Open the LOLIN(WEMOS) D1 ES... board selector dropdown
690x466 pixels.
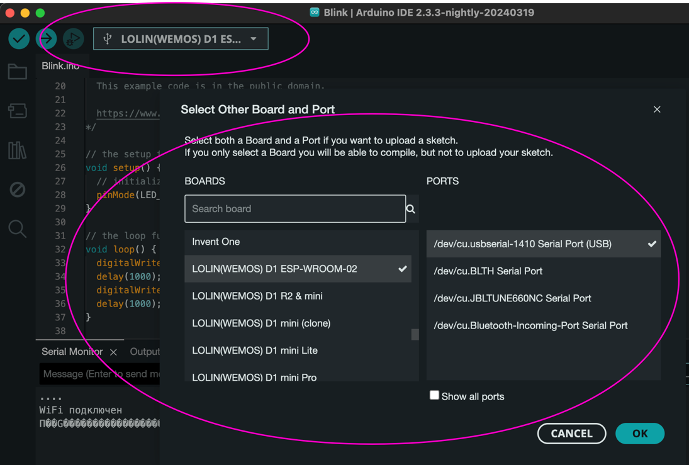[x=181, y=39]
